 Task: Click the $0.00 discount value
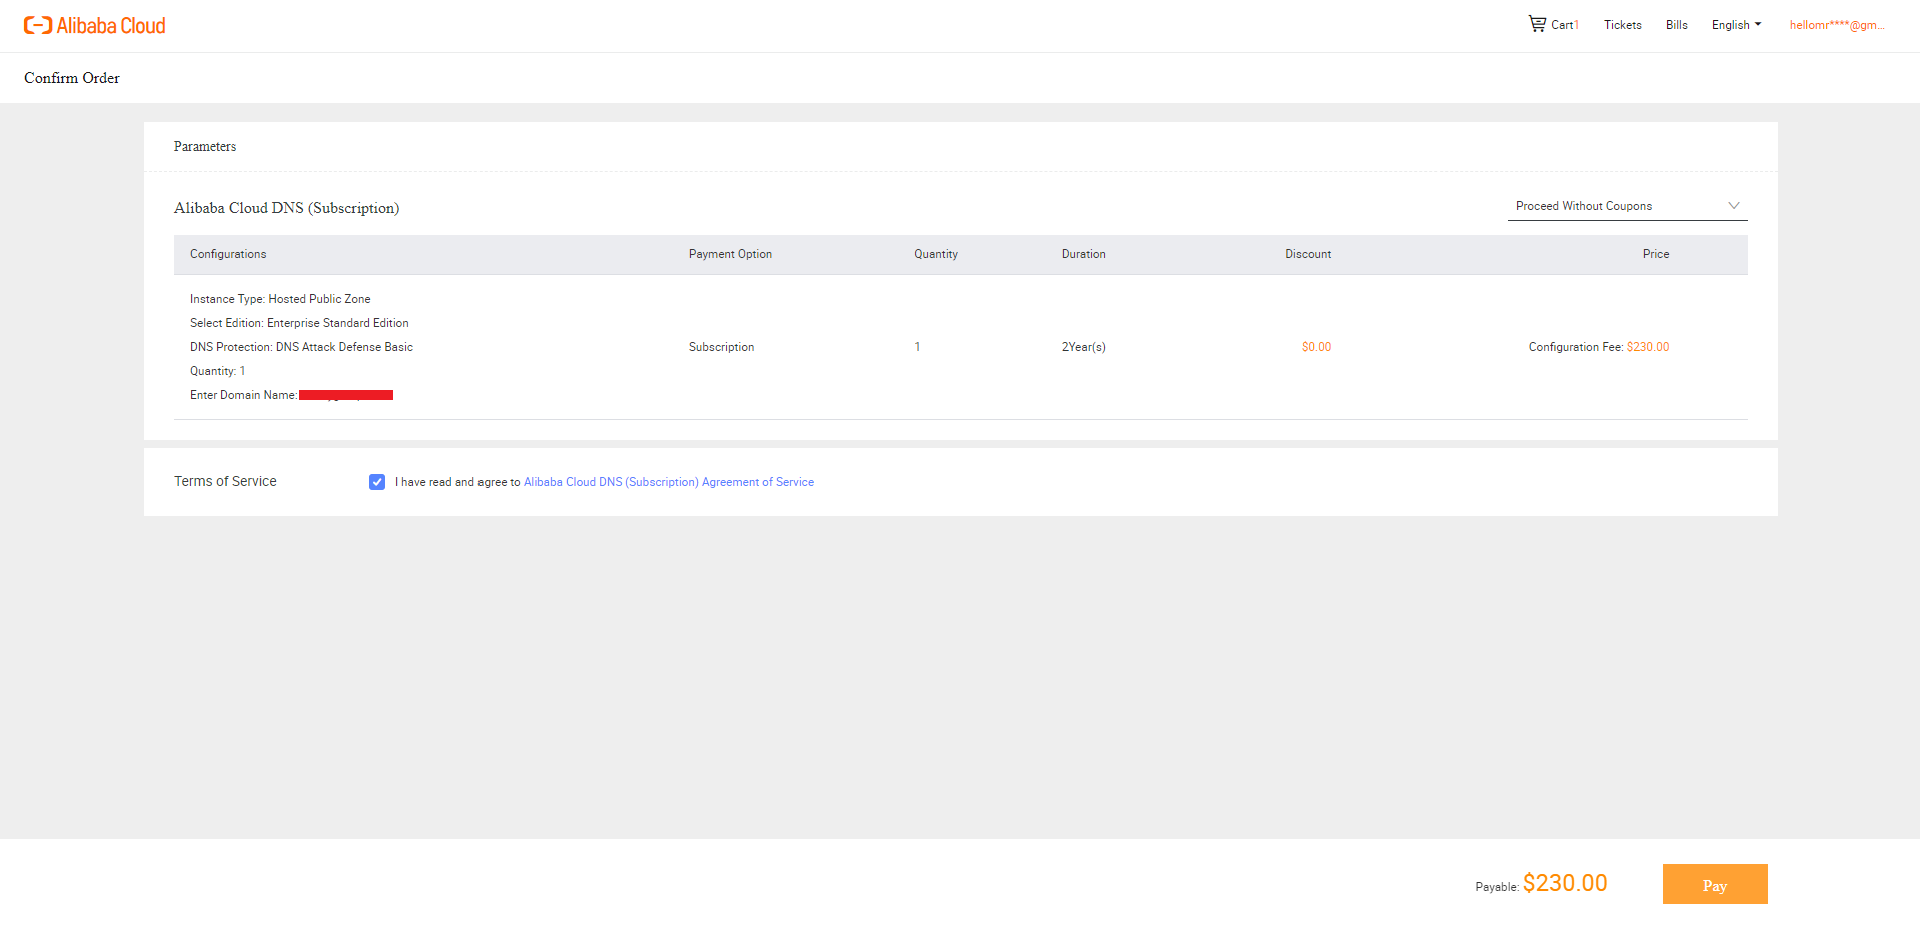click(x=1316, y=347)
